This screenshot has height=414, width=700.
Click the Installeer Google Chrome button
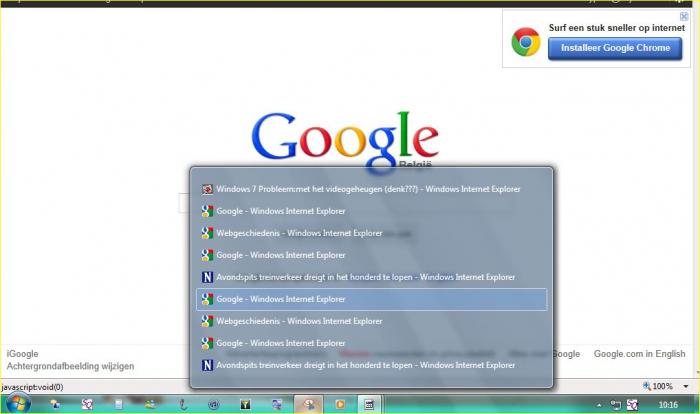click(x=615, y=48)
